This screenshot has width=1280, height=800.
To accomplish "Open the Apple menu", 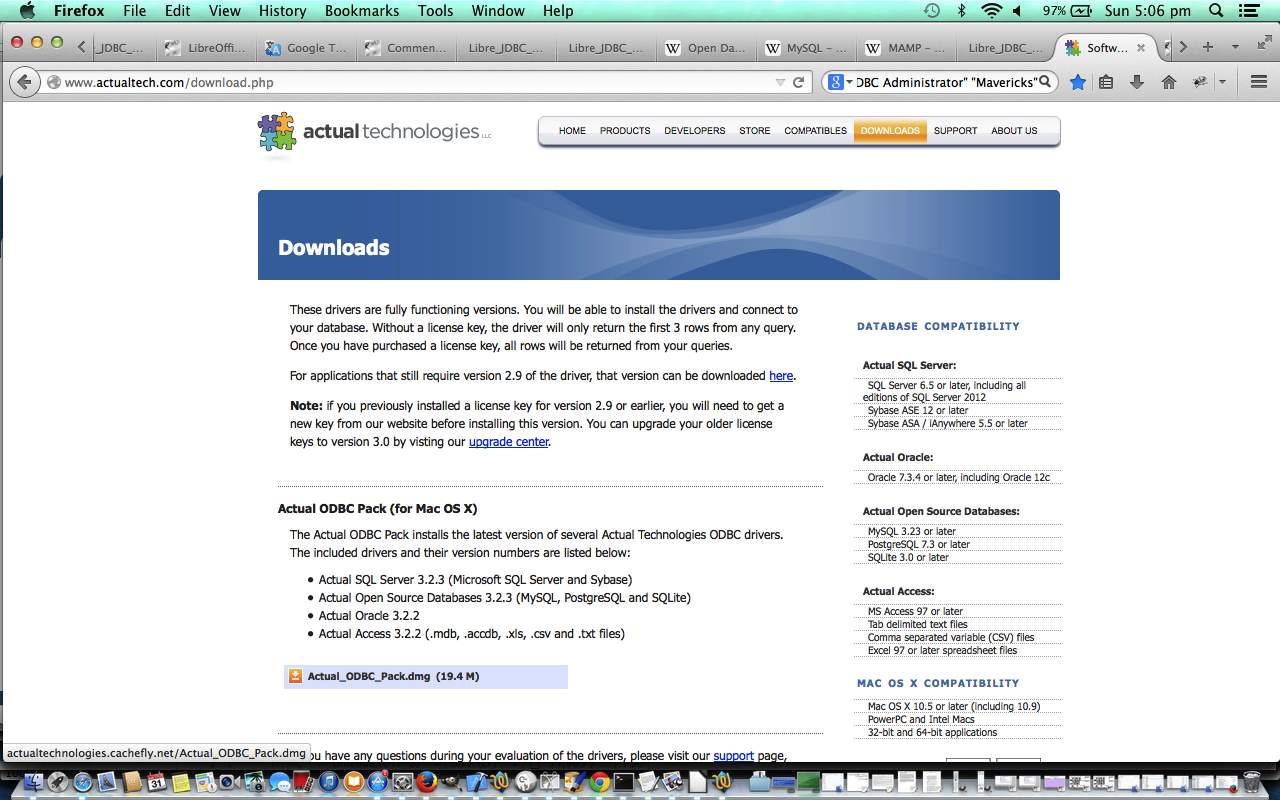I will [27, 11].
